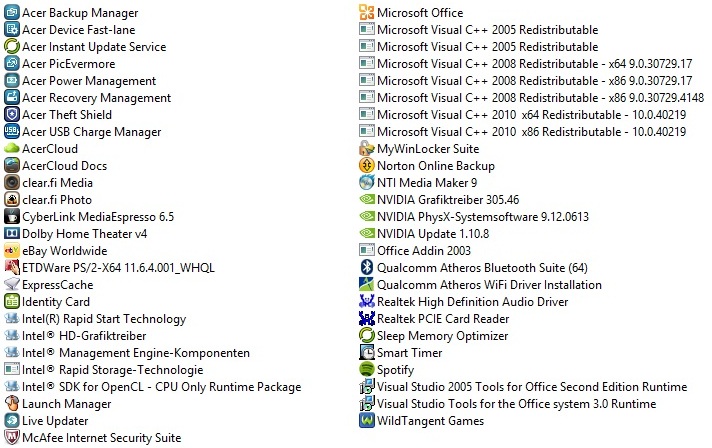This screenshot has width=712, height=448.
Task: Click the Qualcomm Atheros Bluetooth Suite icon
Action: pyautogui.click(x=366, y=268)
